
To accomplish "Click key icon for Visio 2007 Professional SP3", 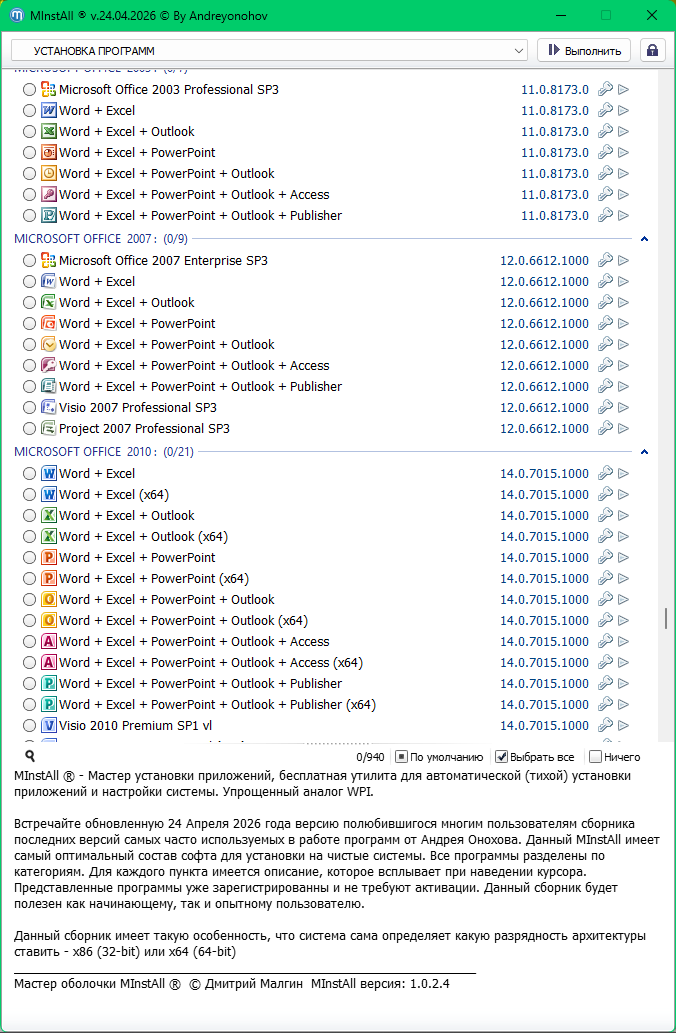I will 605,407.
